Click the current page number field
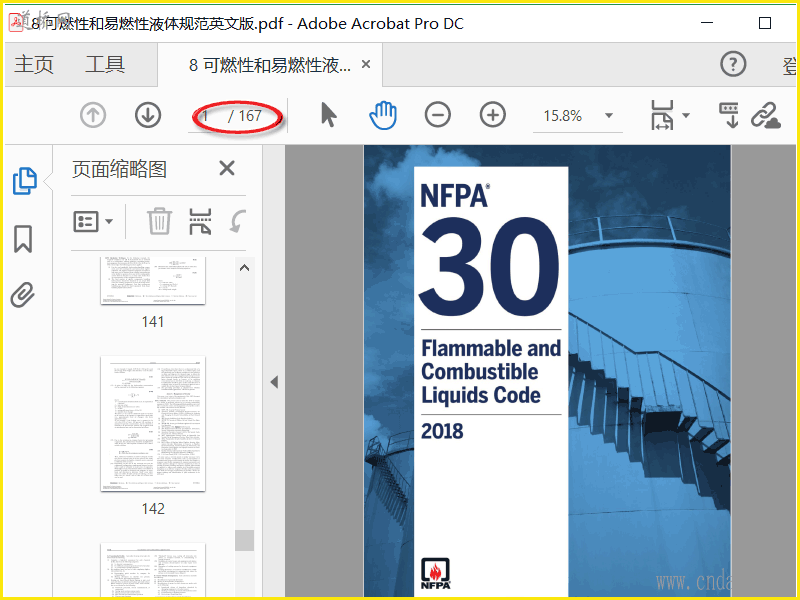The image size is (800, 600). pyautogui.click(x=206, y=116)
